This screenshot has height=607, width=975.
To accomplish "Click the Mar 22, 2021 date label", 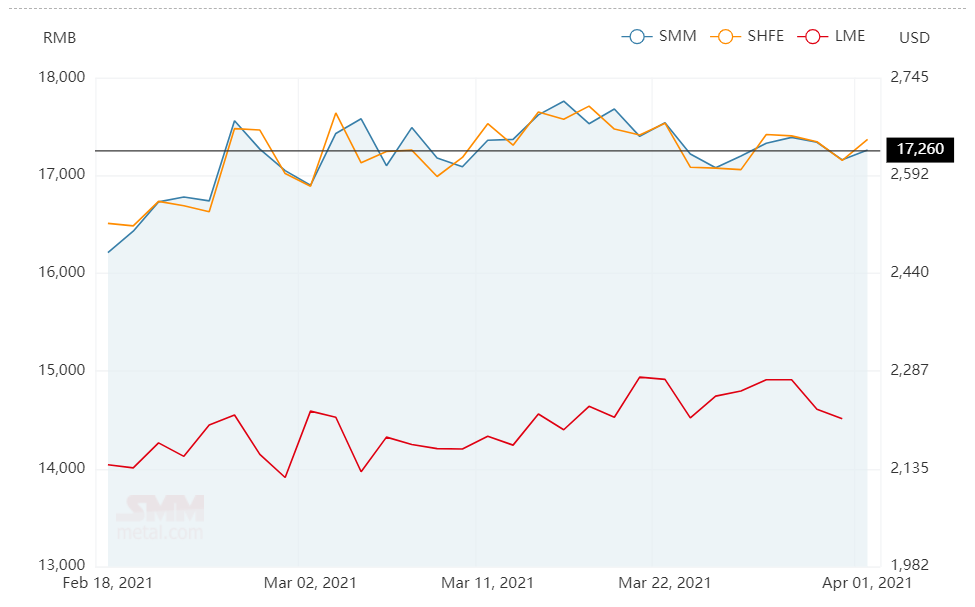I will [664, 583].
